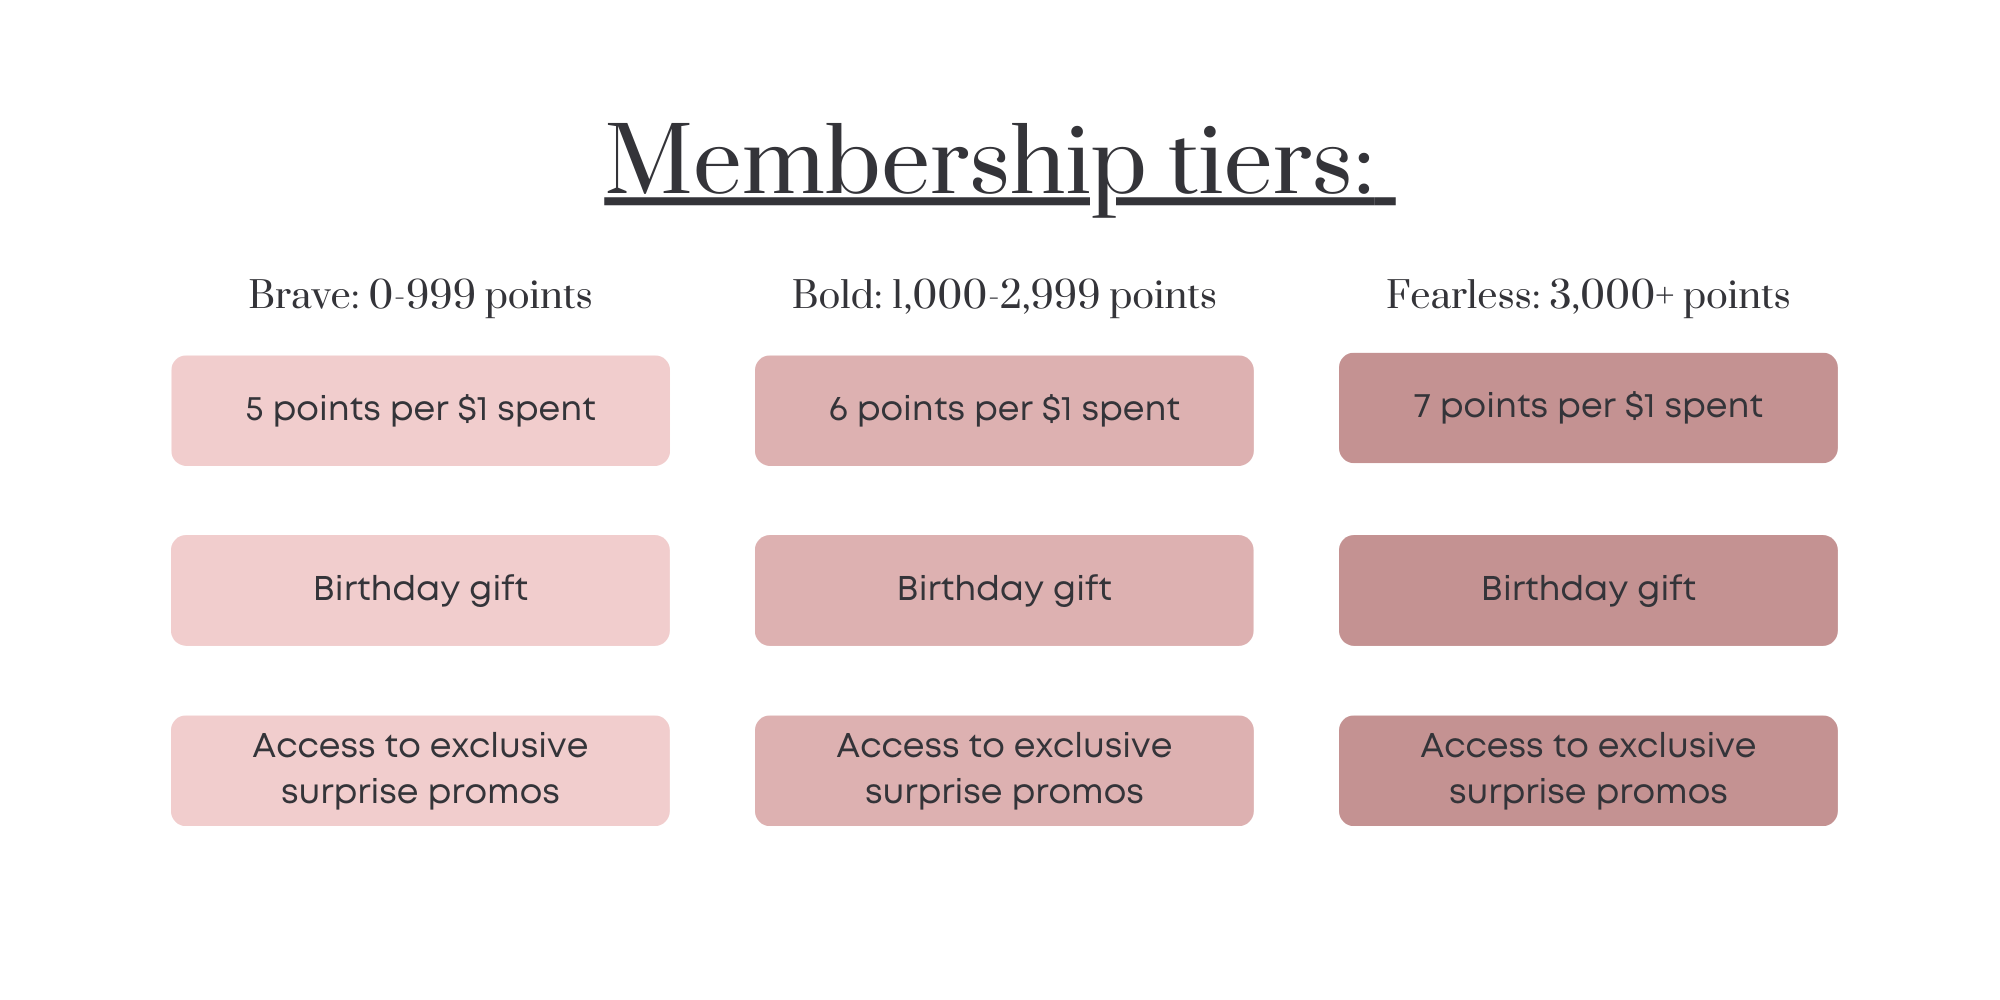2000x1000 pixels.
Task: Click the word "tiers:" in the title
Action: coord(1270,162)
